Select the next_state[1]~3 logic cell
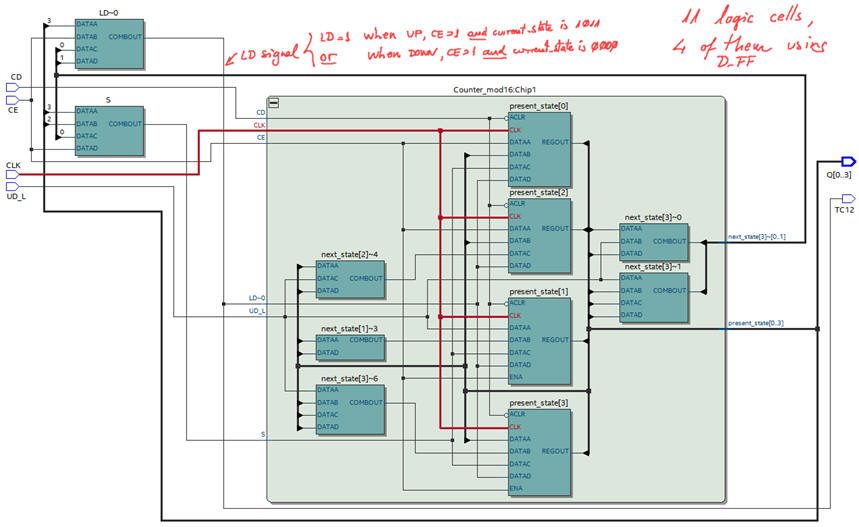The width and height of the screenshot is (859, 527). click(350, 347)
